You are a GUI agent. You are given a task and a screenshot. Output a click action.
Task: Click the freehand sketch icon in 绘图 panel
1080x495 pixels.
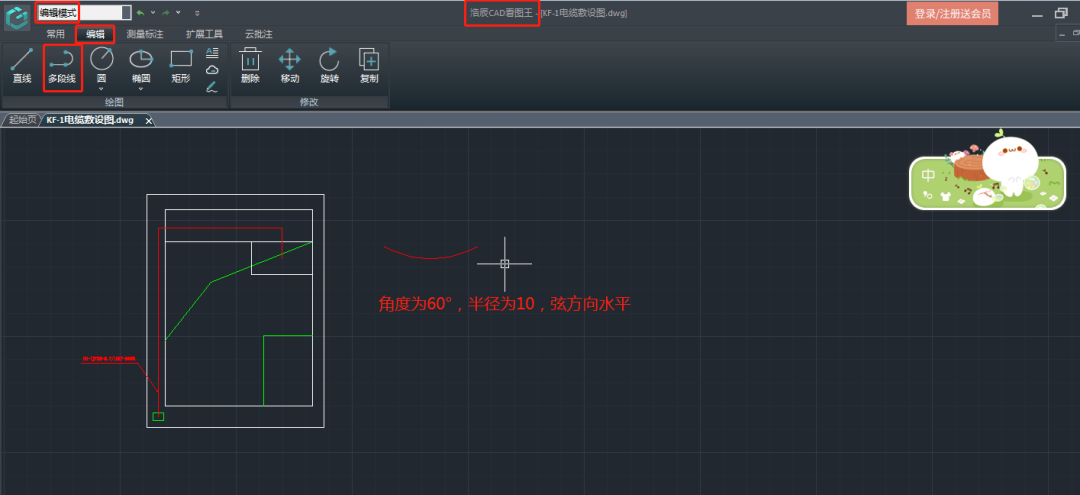[x=212, y=87]
